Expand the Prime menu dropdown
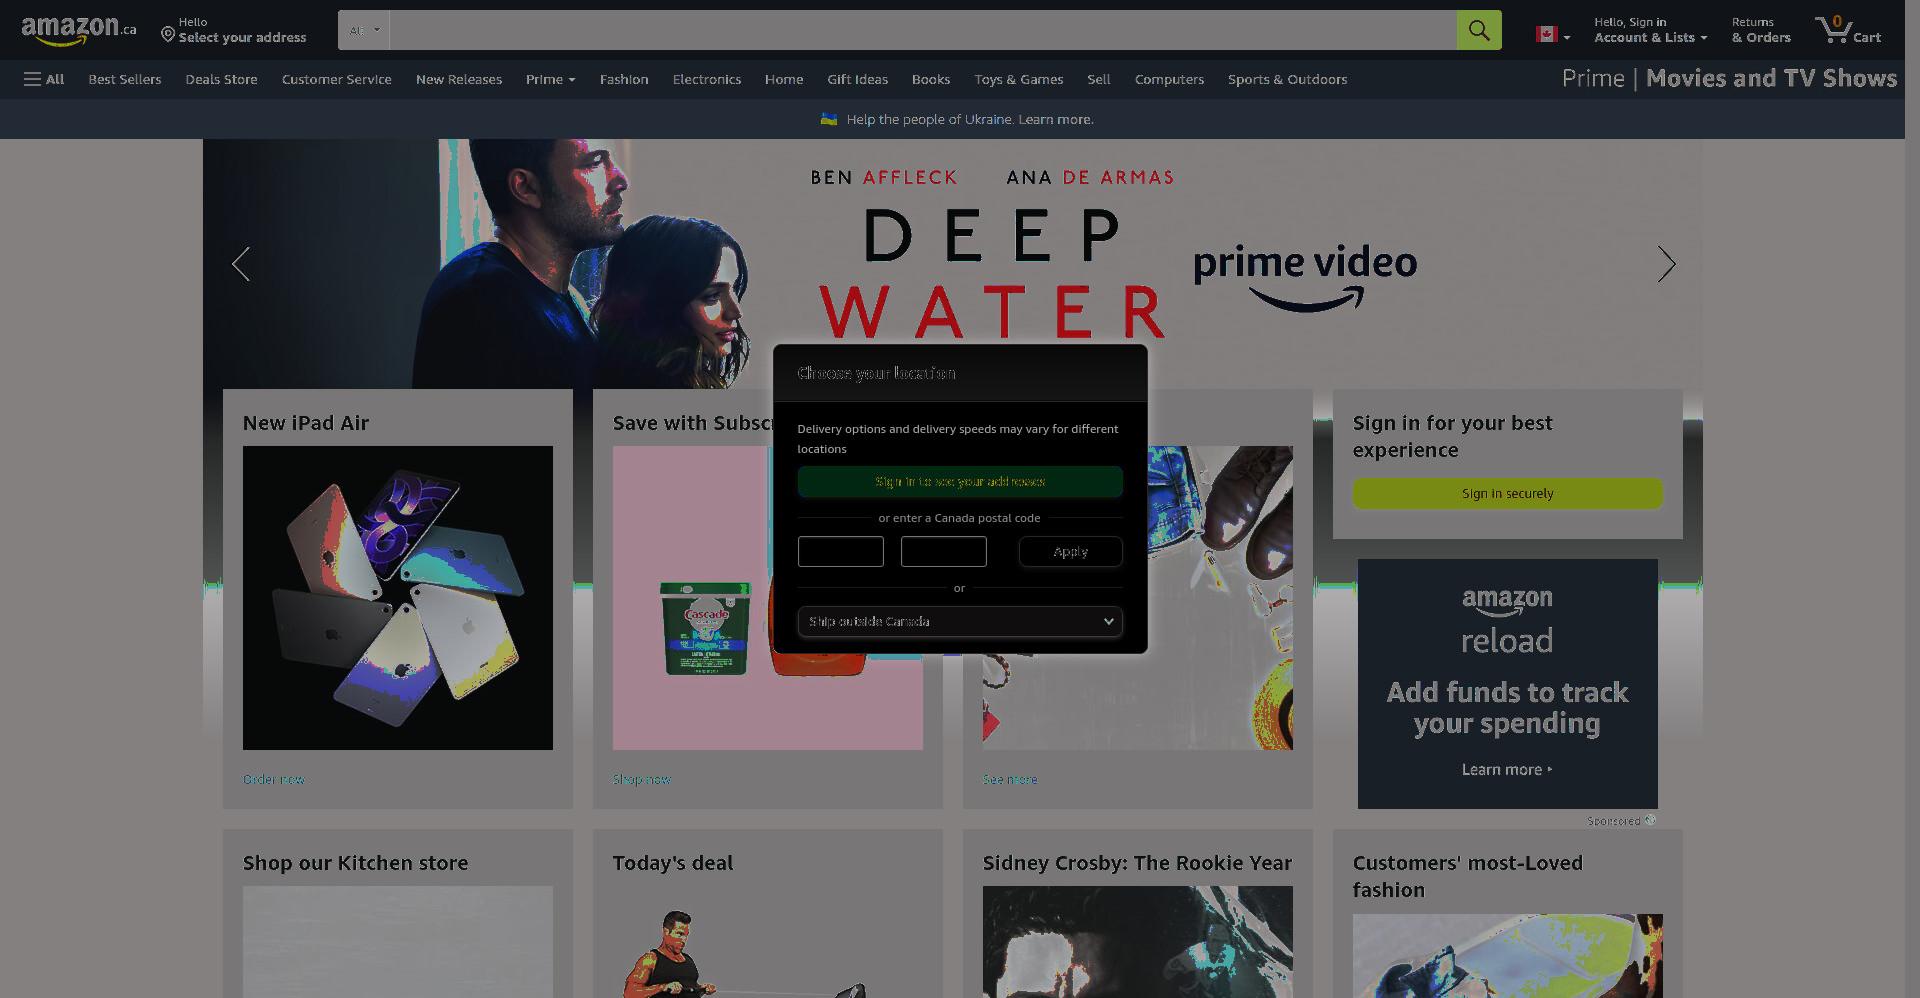 pos(550,79)
